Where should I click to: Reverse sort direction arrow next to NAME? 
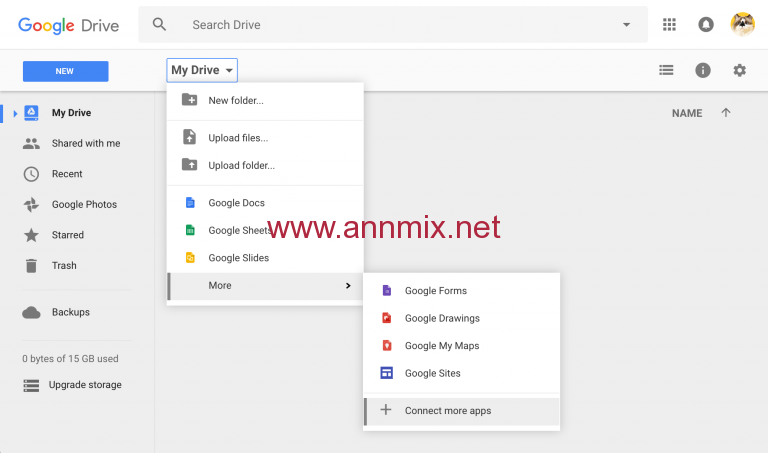726,113
